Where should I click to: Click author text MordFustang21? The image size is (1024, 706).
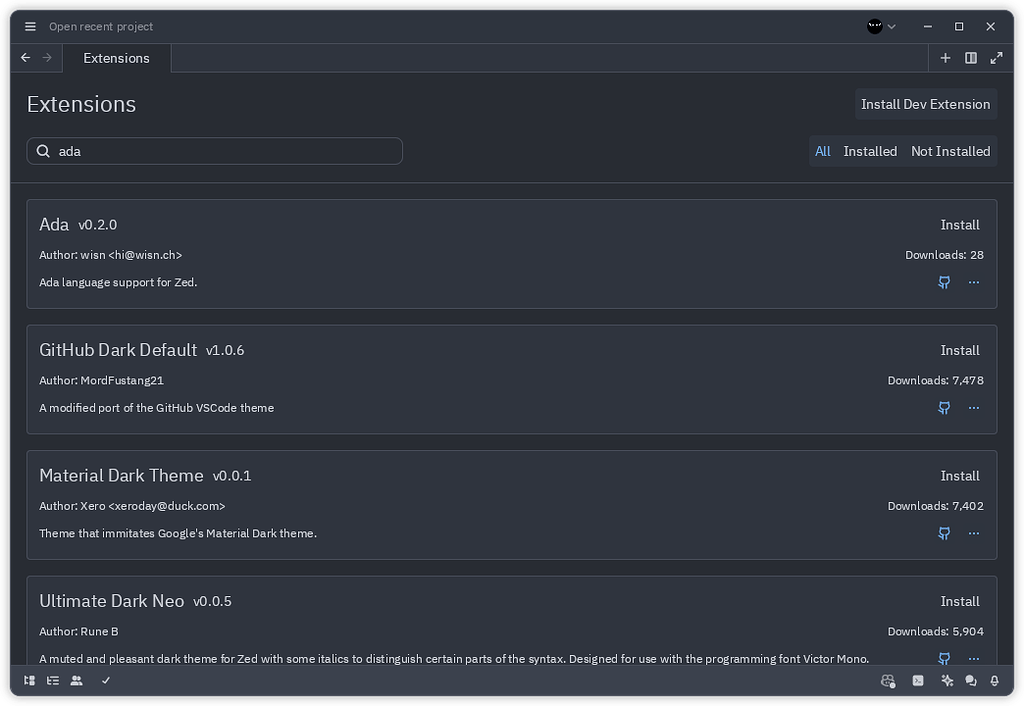coord(122,380)
